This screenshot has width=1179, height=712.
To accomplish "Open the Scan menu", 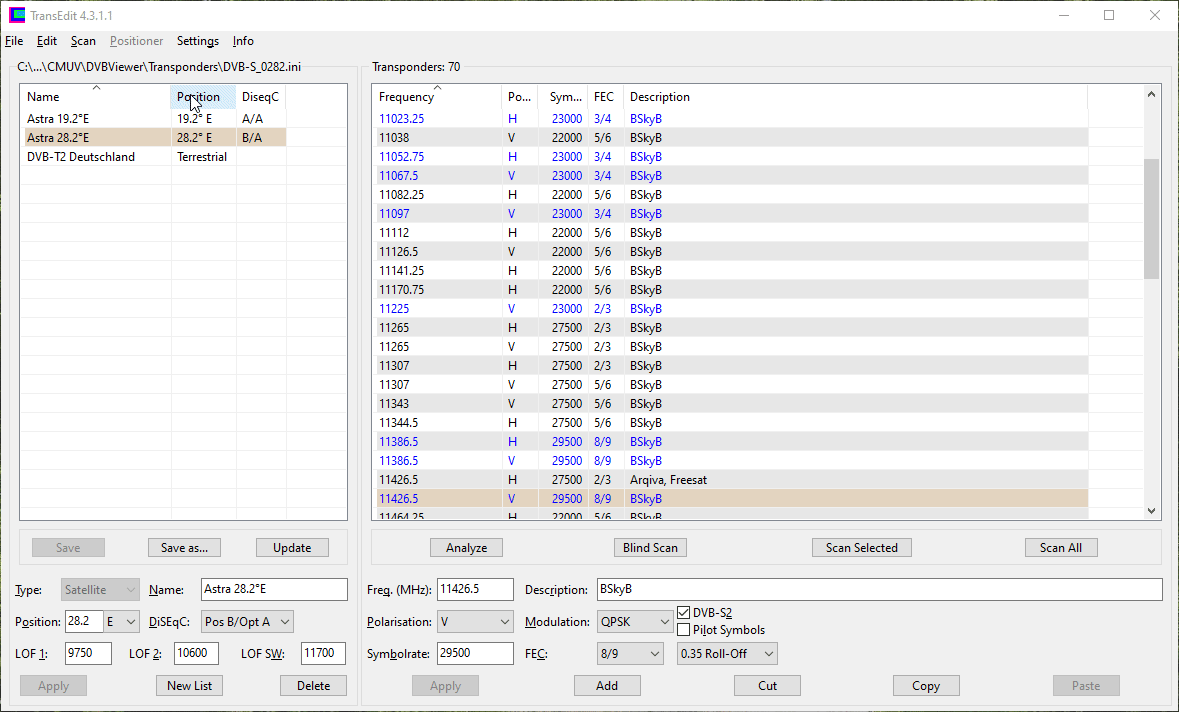I will [83, 41].
